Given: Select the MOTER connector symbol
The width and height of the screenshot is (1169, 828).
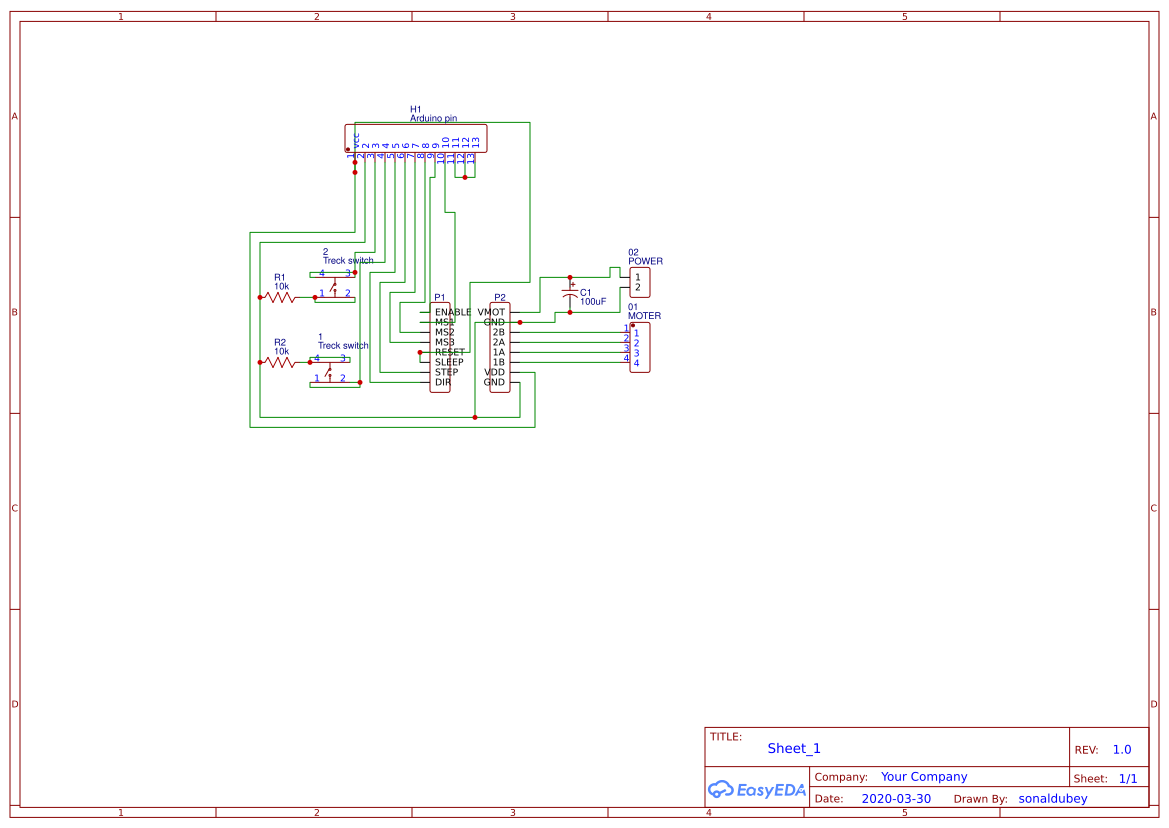Looking at the screenshot, I should pos(638,348).
